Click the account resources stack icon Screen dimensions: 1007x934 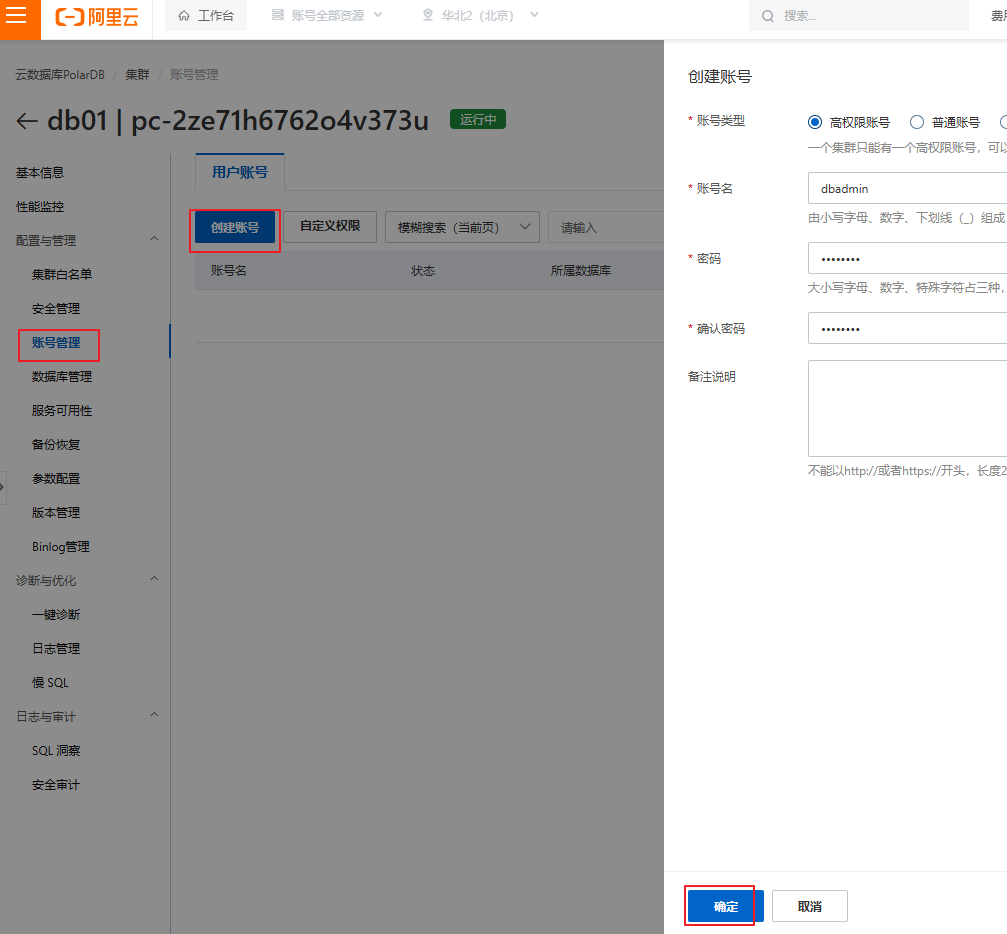click(277, 15)
